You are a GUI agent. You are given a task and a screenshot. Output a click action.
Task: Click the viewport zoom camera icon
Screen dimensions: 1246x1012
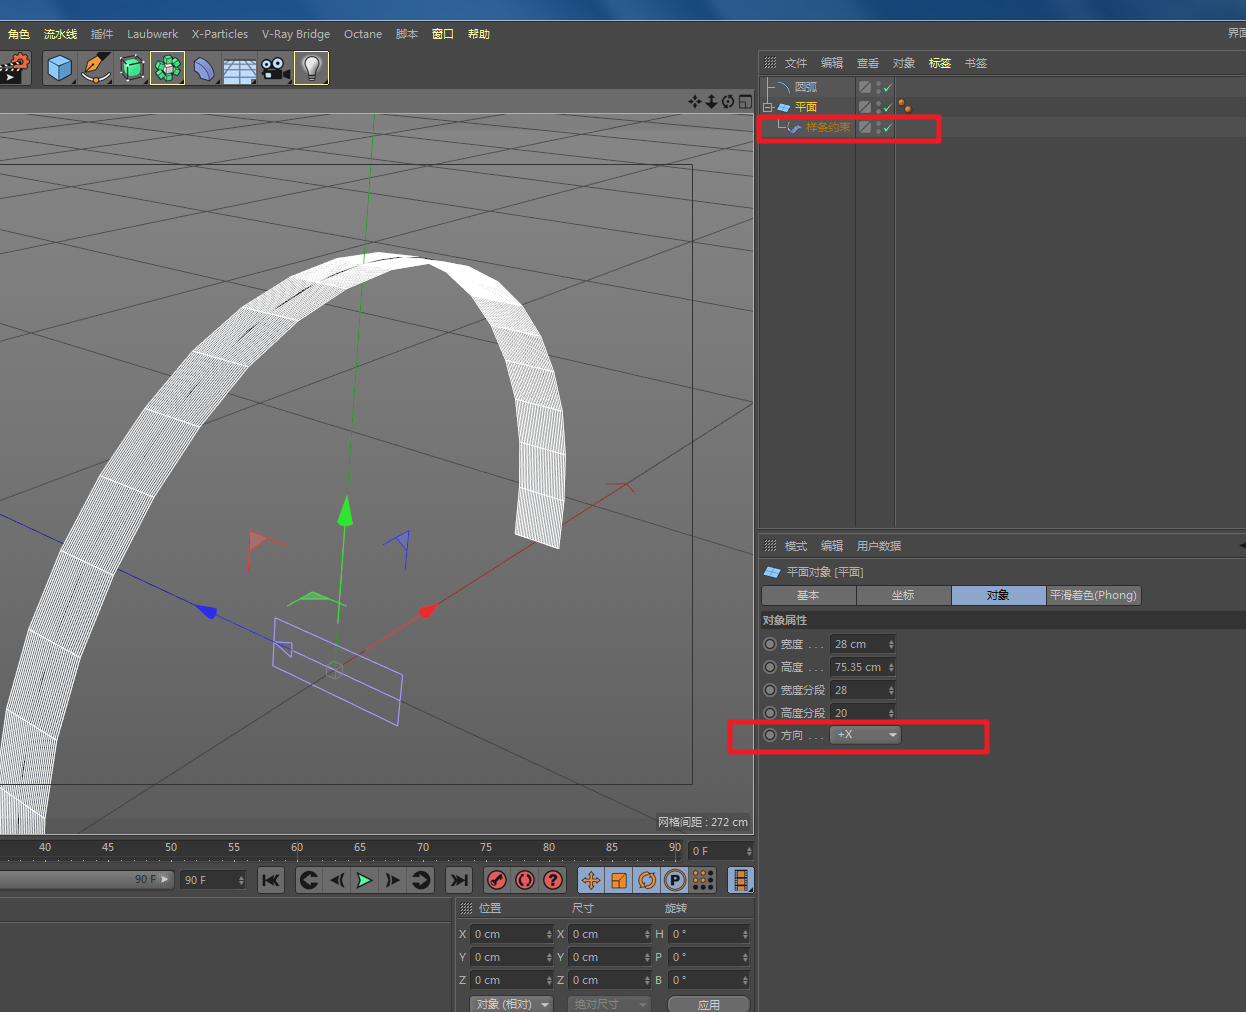pos(711,101)
